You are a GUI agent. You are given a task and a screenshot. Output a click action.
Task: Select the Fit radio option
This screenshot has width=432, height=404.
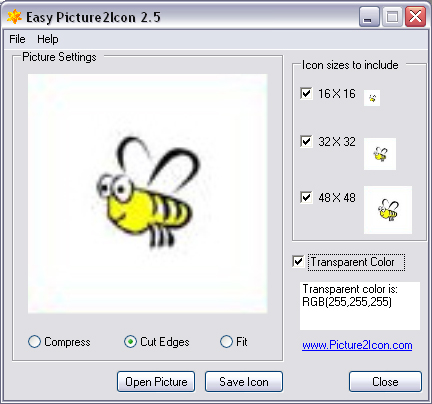pyautogui.click(x=226, y=342)
